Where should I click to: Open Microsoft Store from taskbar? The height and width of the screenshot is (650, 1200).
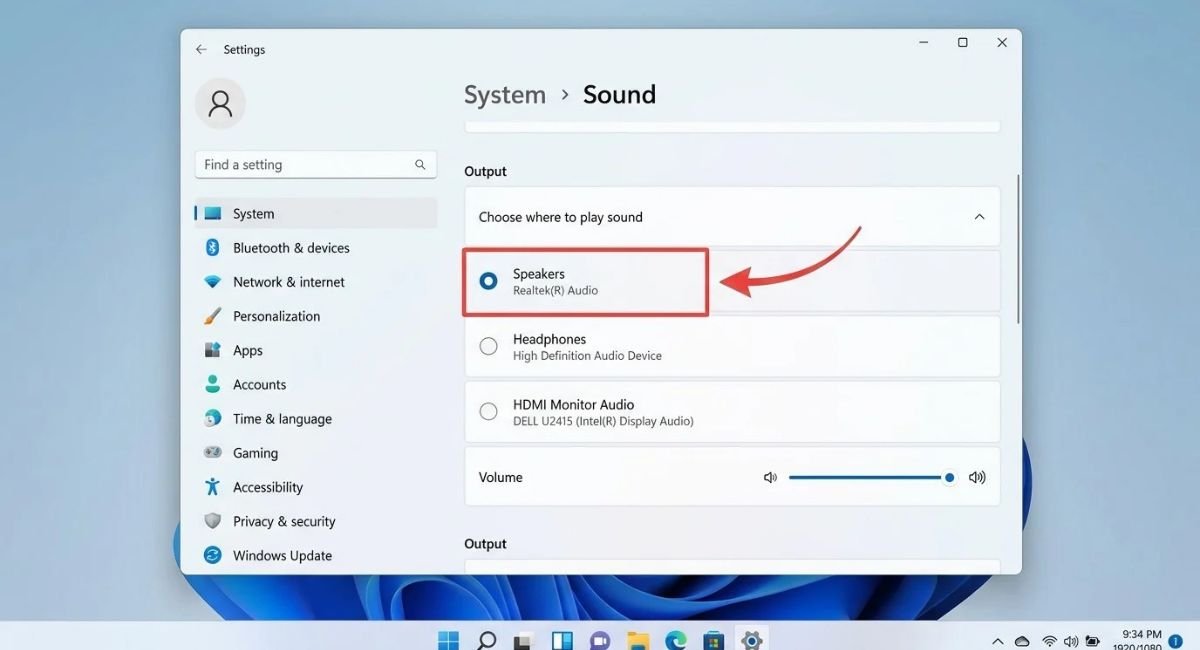click(x=714, y=640)
